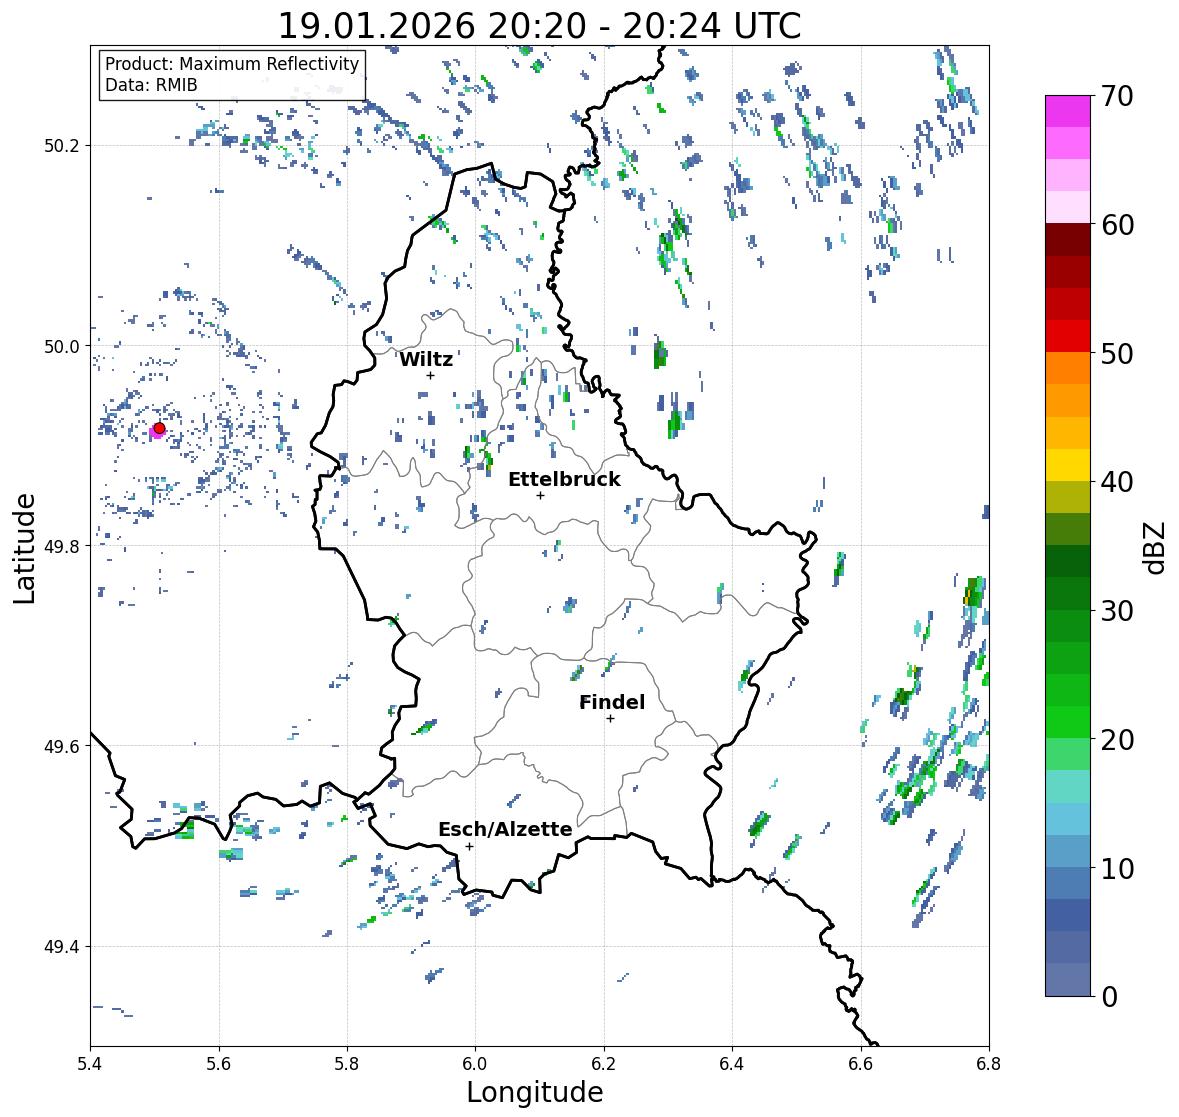Click the 5.6 longitude tick label

219,1064
